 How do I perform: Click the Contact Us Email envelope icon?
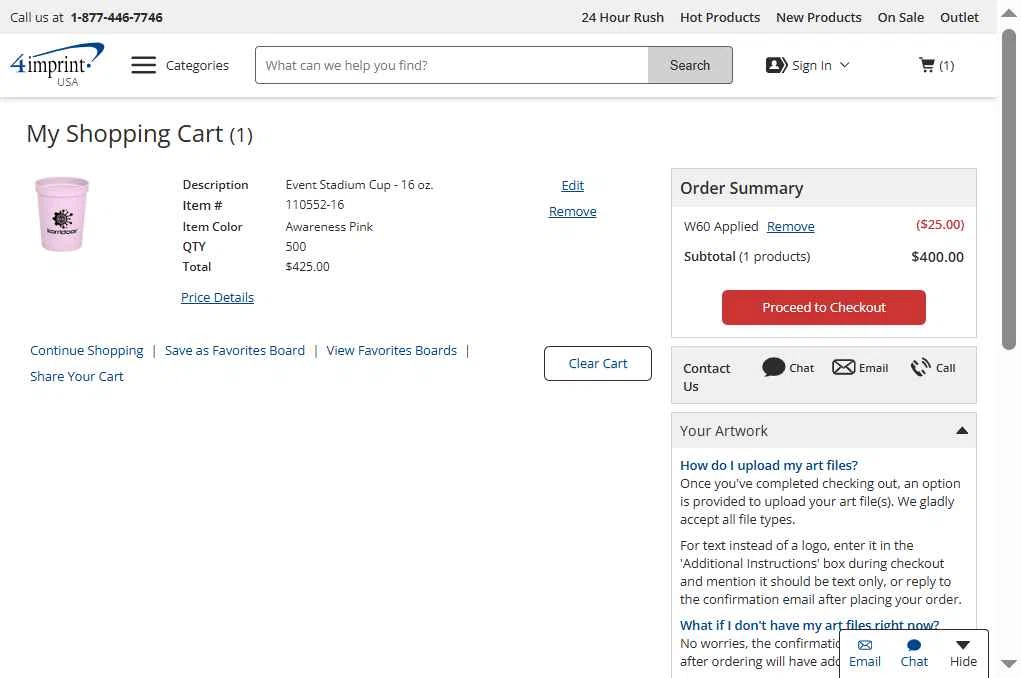point(844,367)
